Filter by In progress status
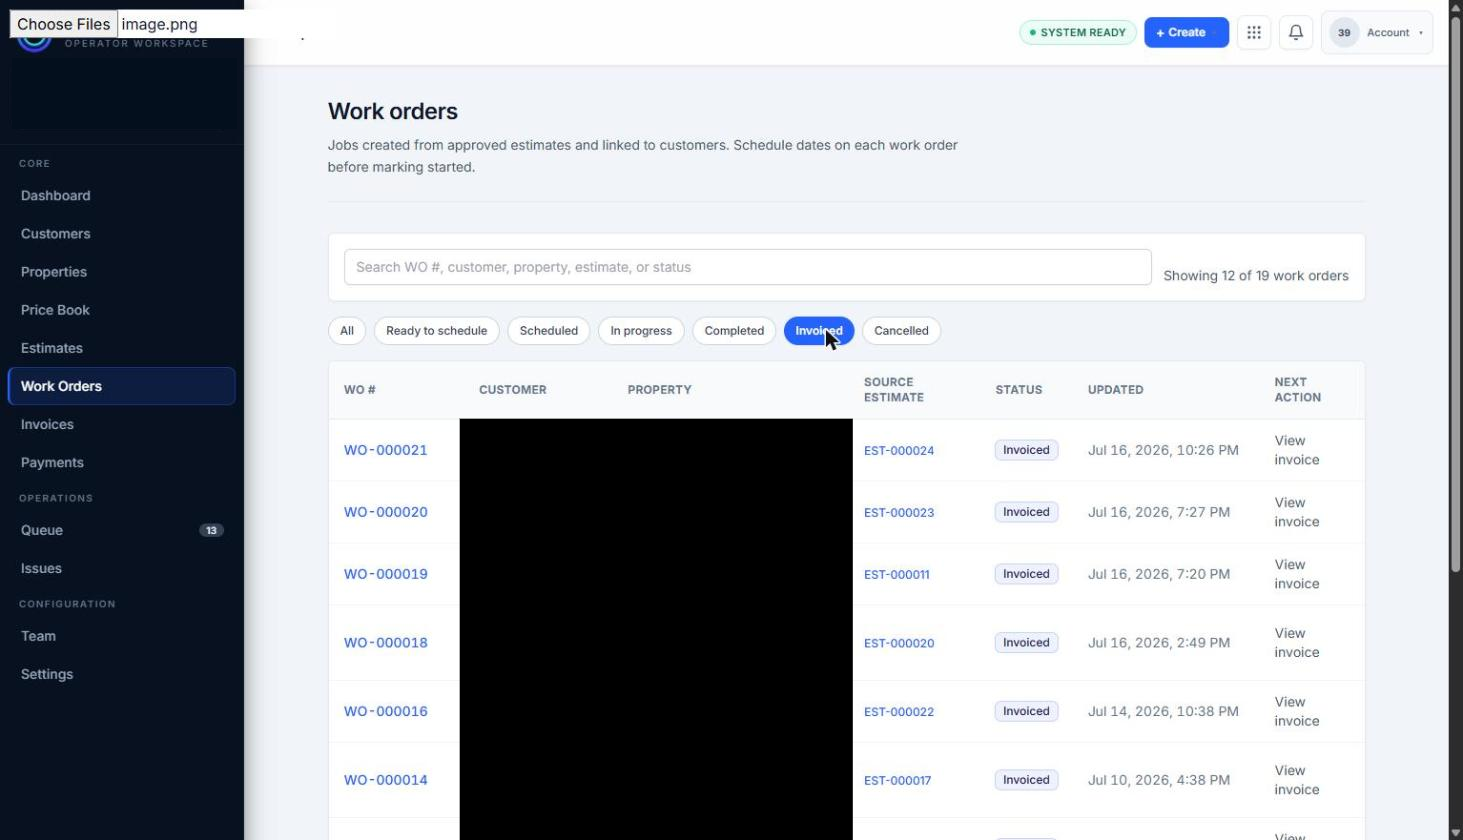The height and width of the screenshot is (840, 1463). (641, 331)
